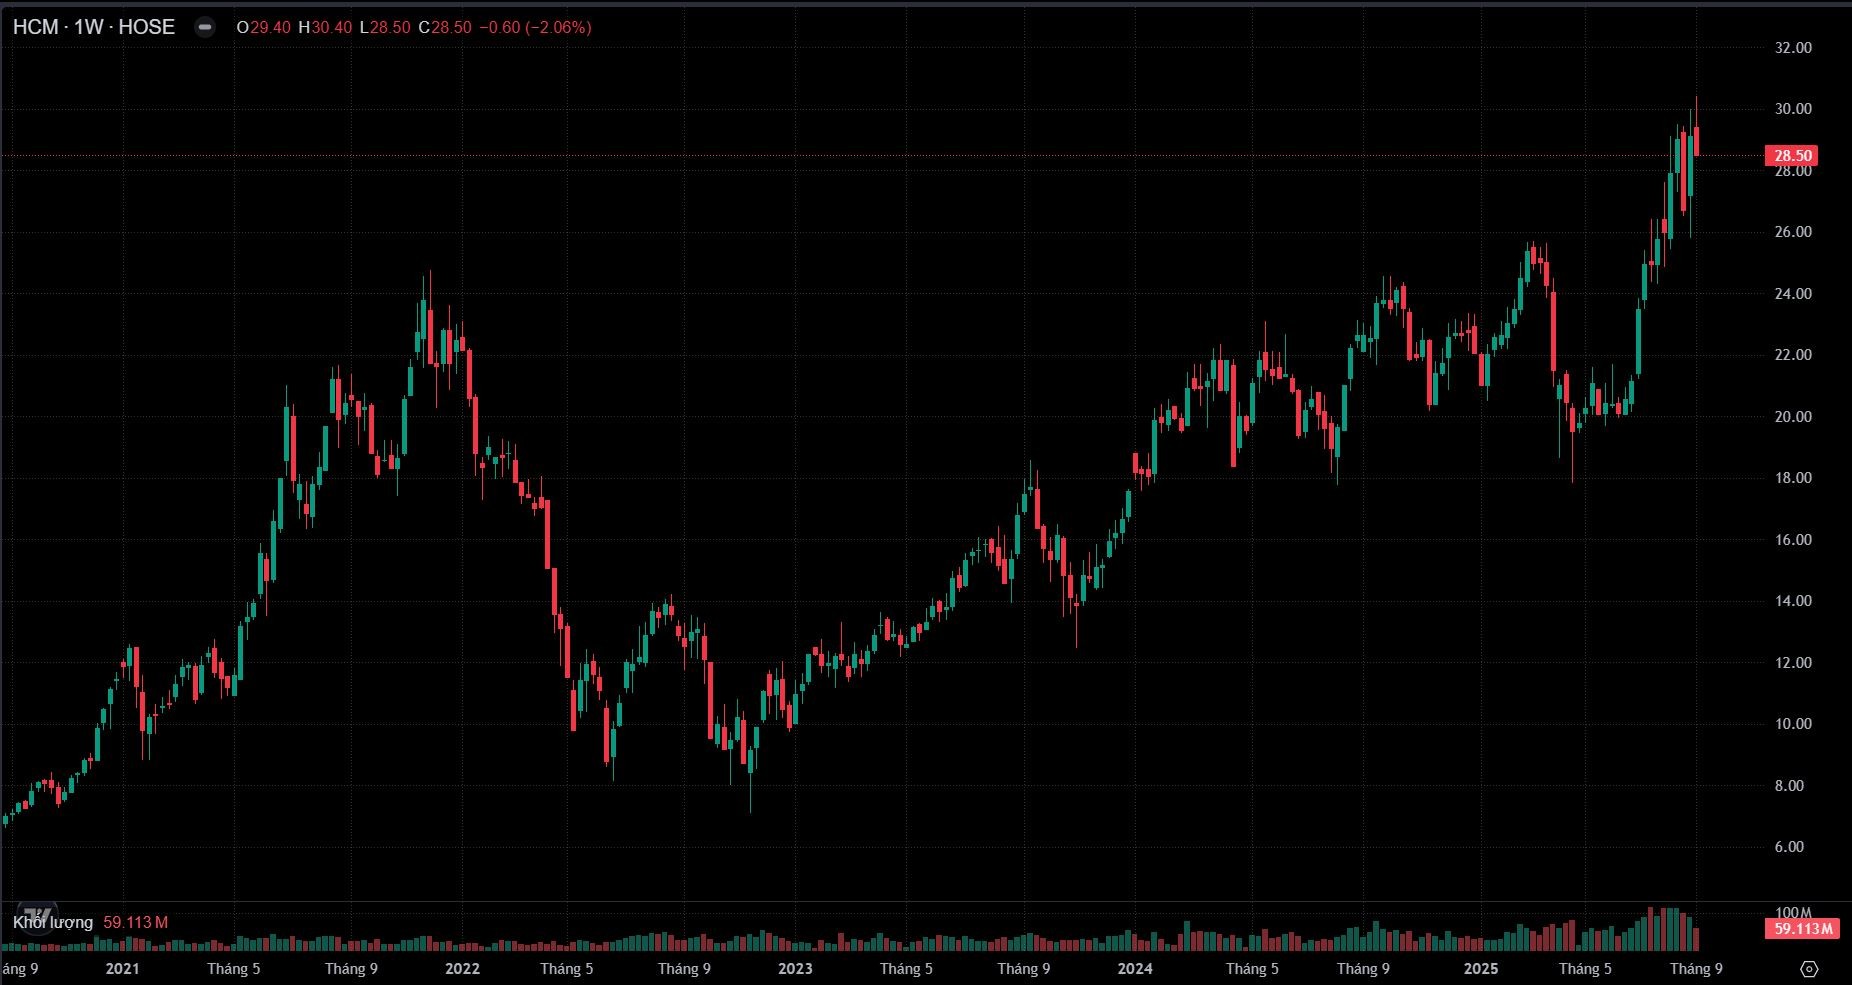Click the 2021 year label on time axis
The height and width of the screenshot is (985, 1852).
point(122,968)
